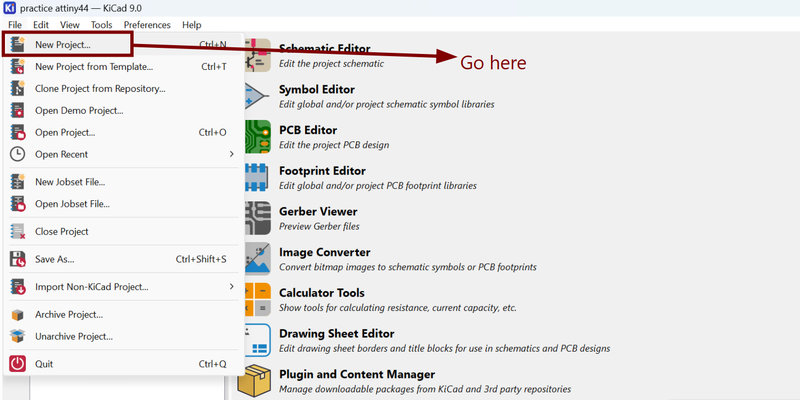Open the Help menu
This screenshot has height=400, width=800.
click(x=192, y=24)
